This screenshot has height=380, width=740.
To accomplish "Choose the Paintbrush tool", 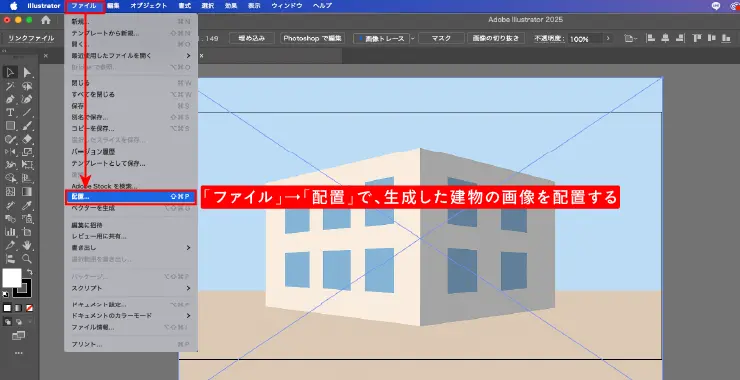I will pos(27,126).
